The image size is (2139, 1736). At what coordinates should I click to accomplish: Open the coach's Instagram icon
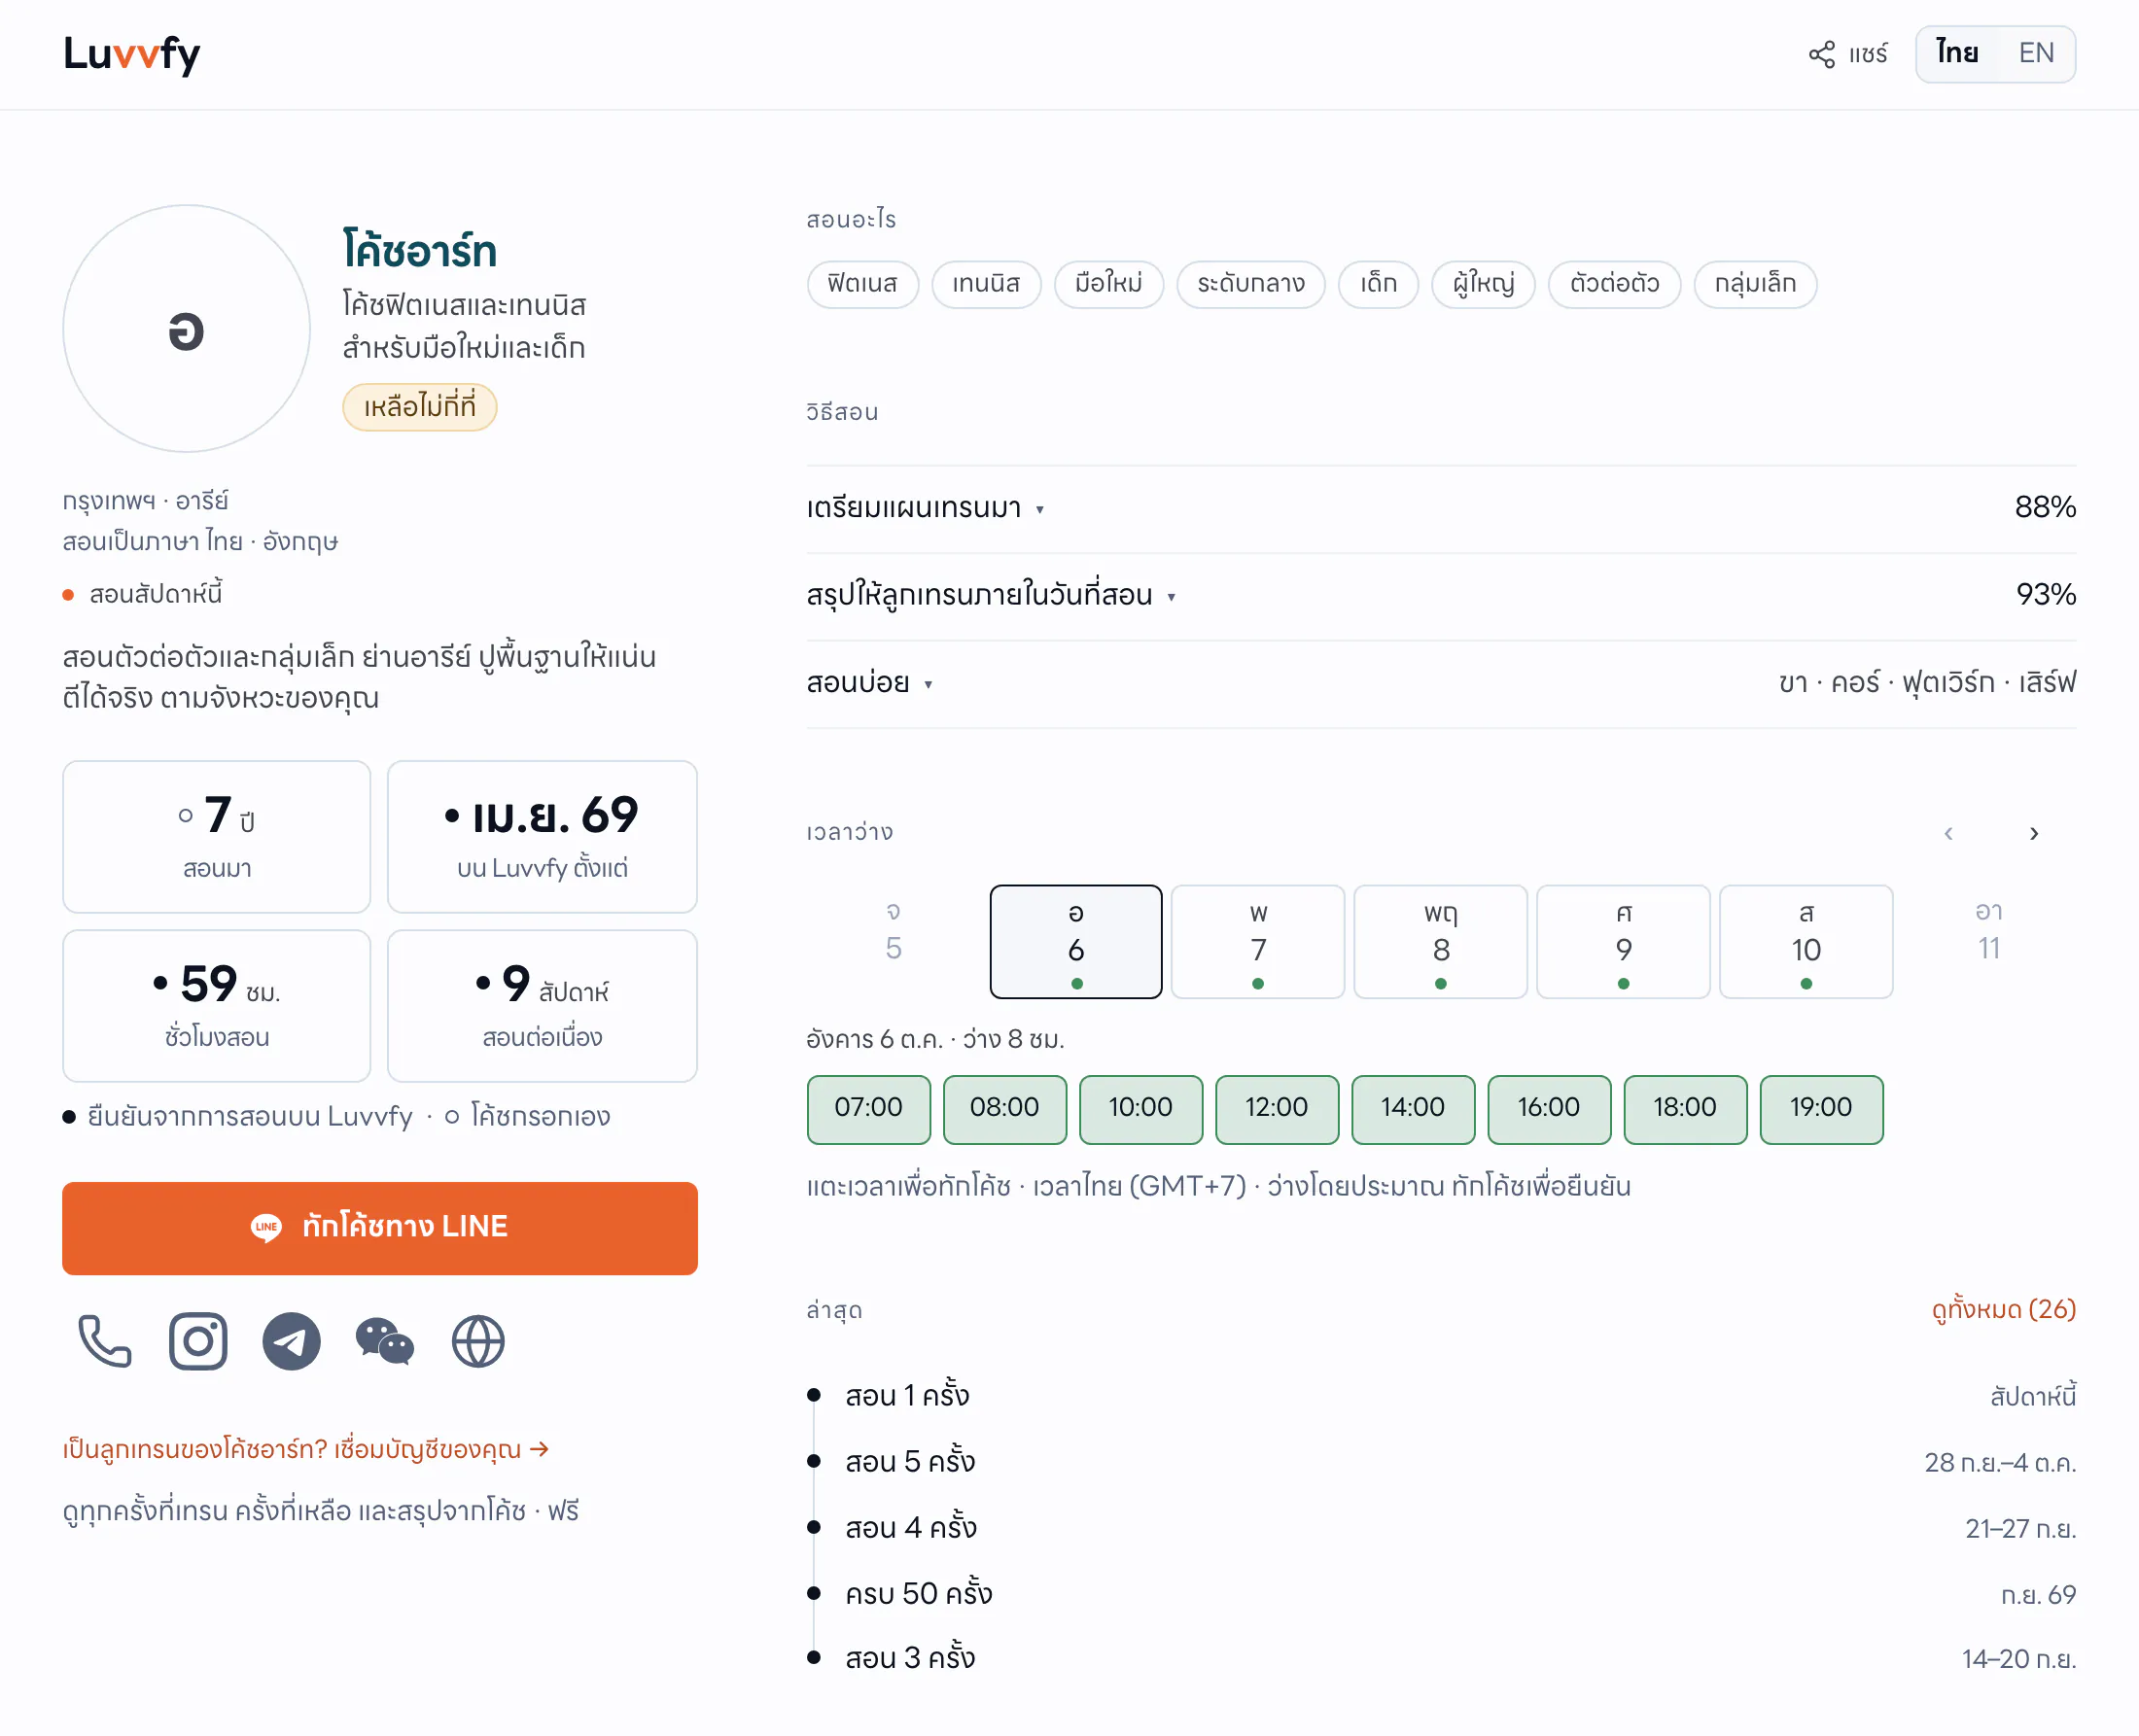[x=198, y=1341]
